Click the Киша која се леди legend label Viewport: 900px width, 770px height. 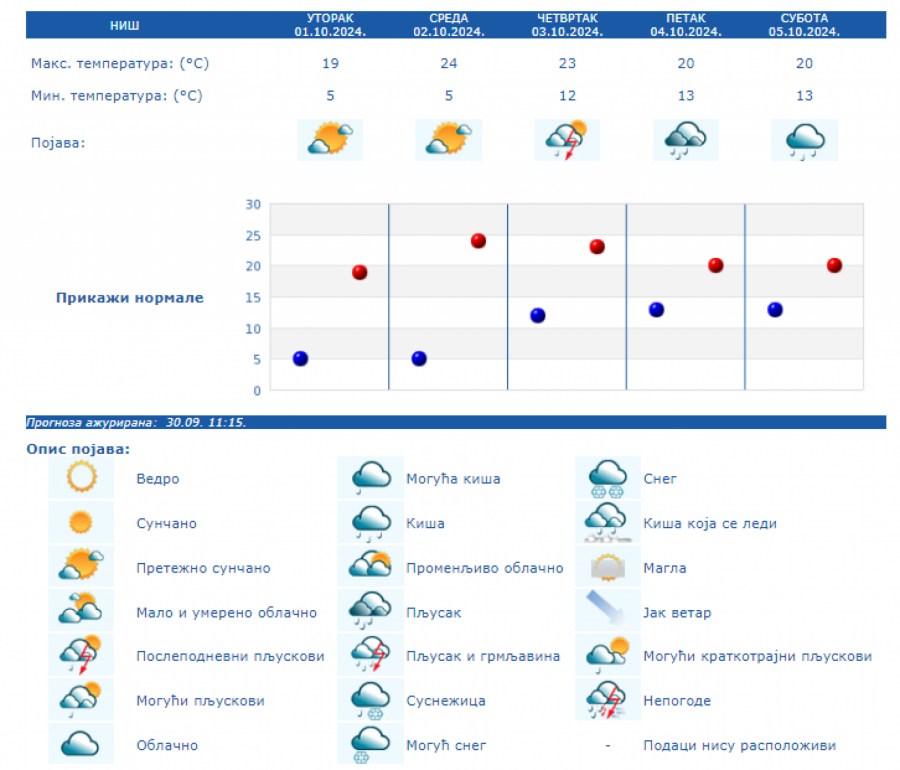(x=710, y=523)
